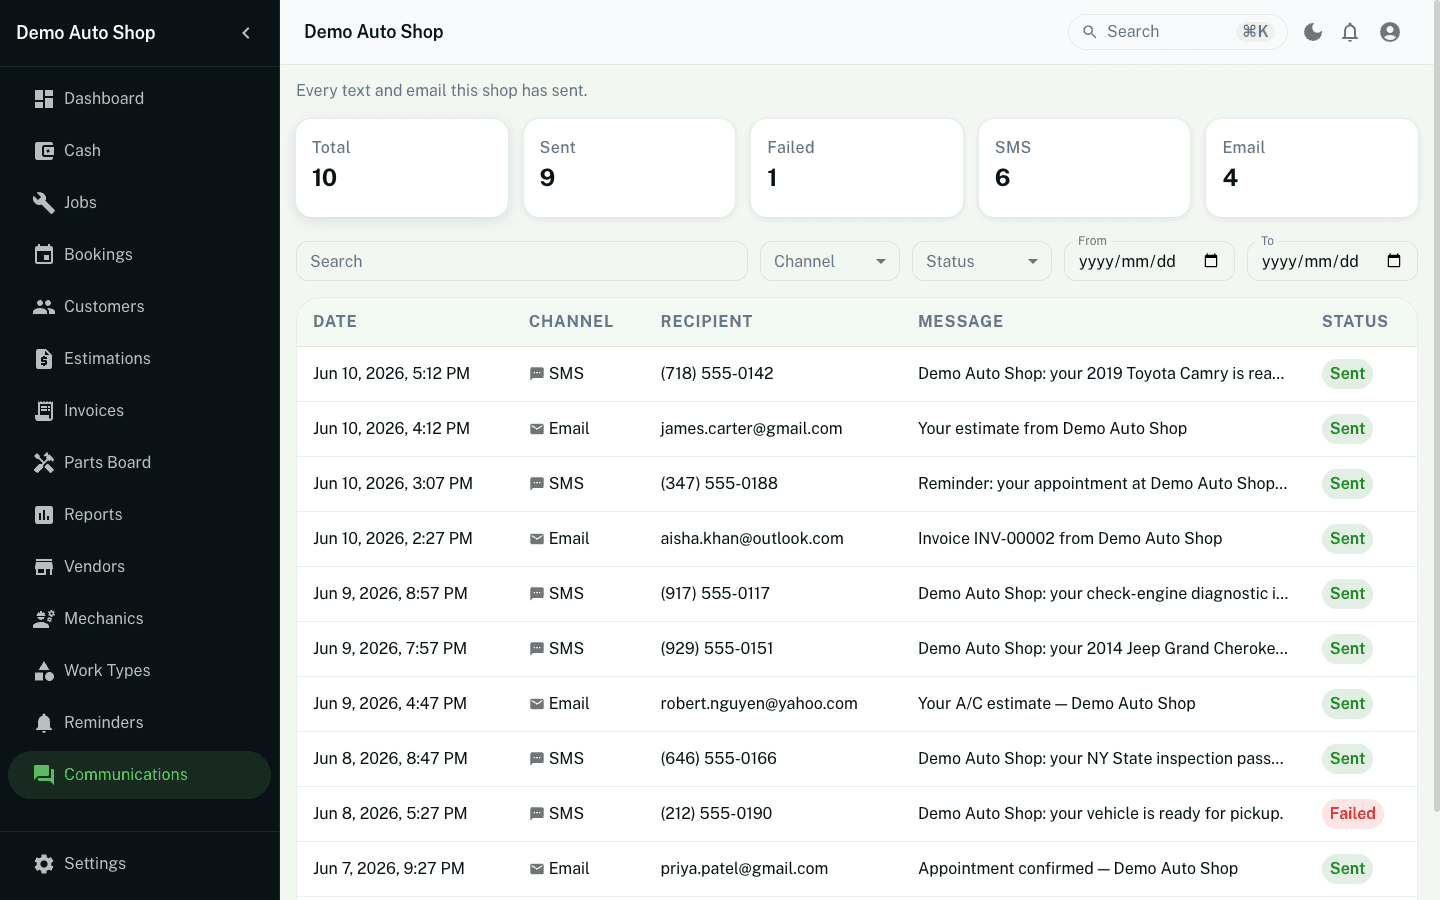Click the SMS 6 summary card
The width and height of the screenshot is (1440, 900).
(x=1084, y=168)
